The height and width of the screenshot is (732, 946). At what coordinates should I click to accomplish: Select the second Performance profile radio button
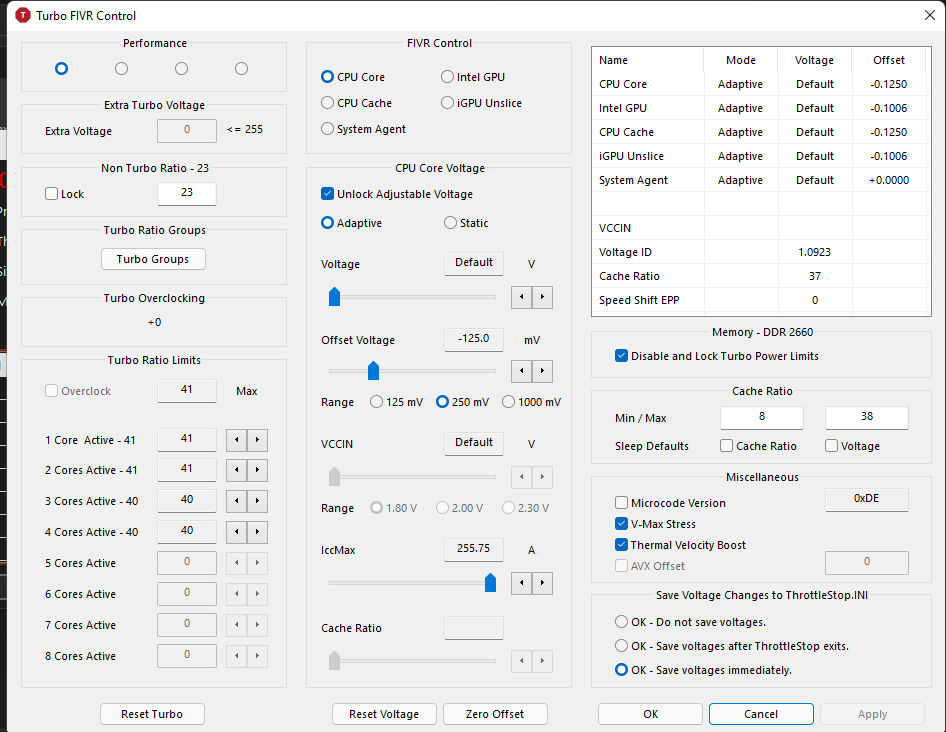[121, 69]
